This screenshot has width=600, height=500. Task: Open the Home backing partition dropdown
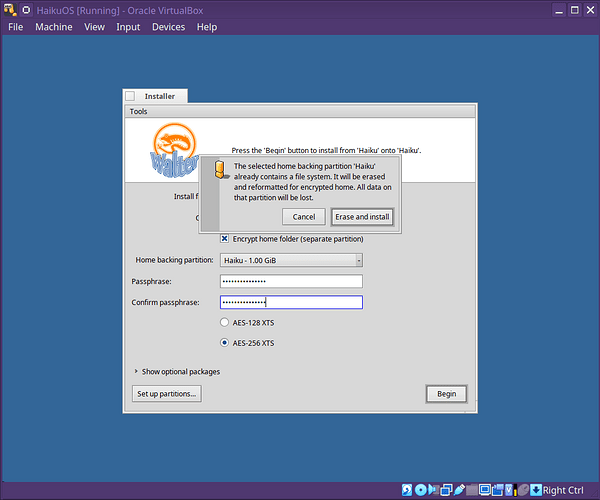[x=291, y=260]
